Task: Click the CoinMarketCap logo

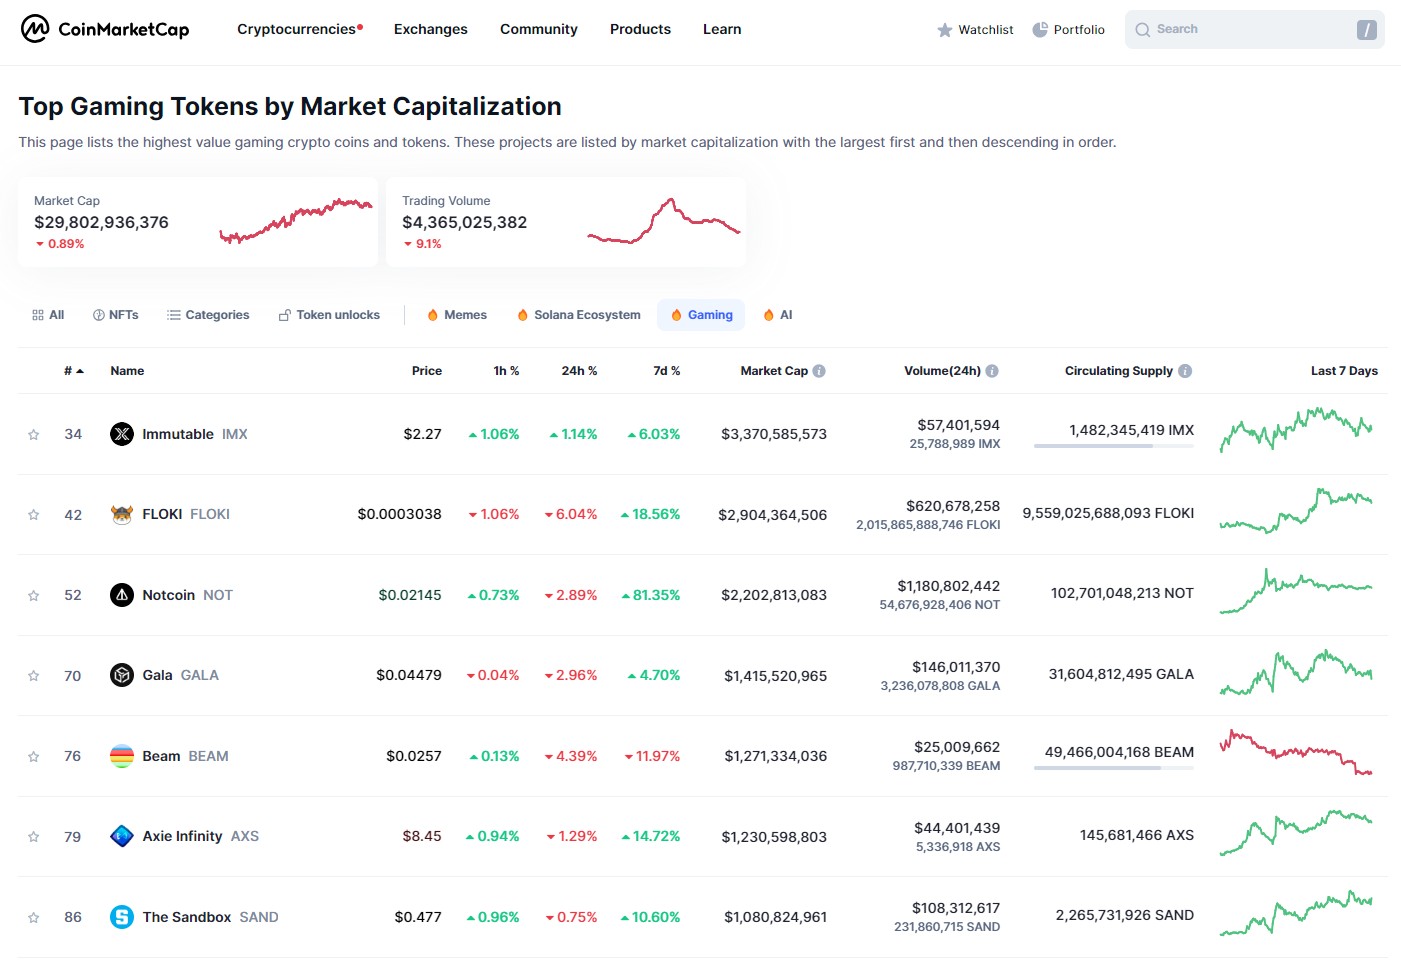Action: tap(105, 29)
